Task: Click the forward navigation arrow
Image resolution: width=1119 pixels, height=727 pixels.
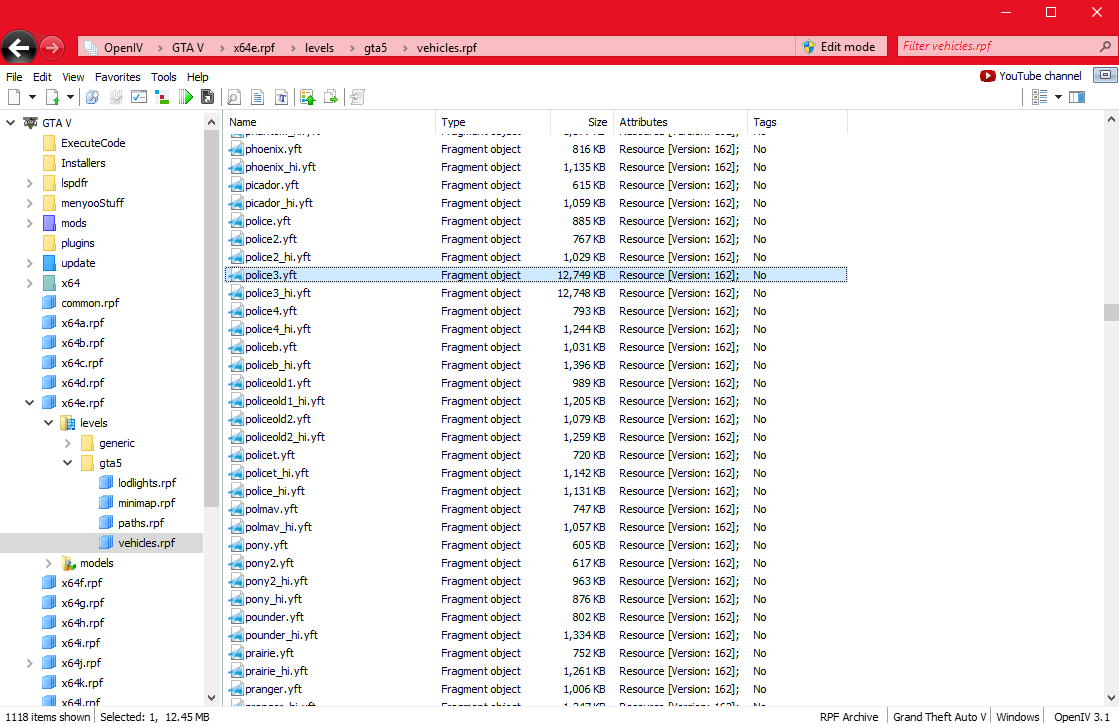Action: pyautogui.click(x=51, y=48)
